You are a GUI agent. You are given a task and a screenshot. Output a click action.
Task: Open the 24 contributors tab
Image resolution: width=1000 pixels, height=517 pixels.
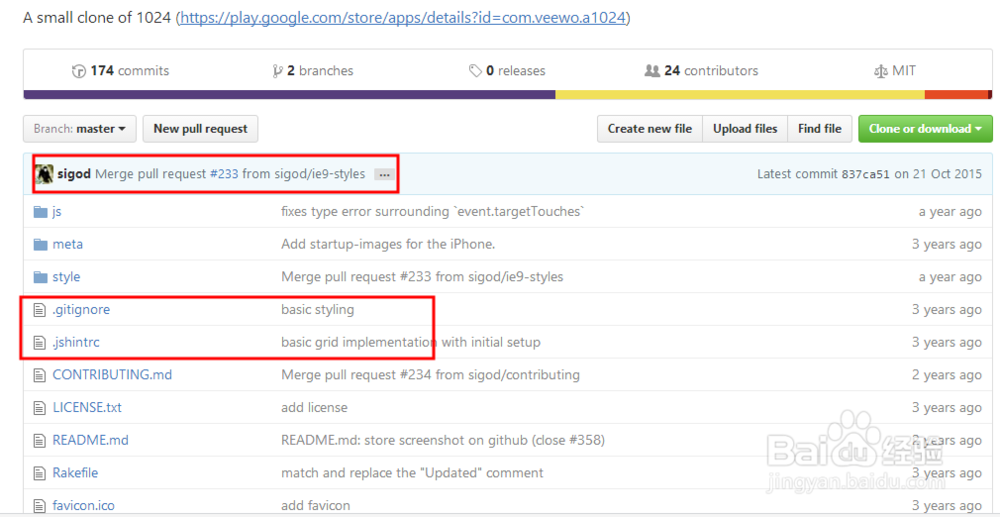pos(710,71)
